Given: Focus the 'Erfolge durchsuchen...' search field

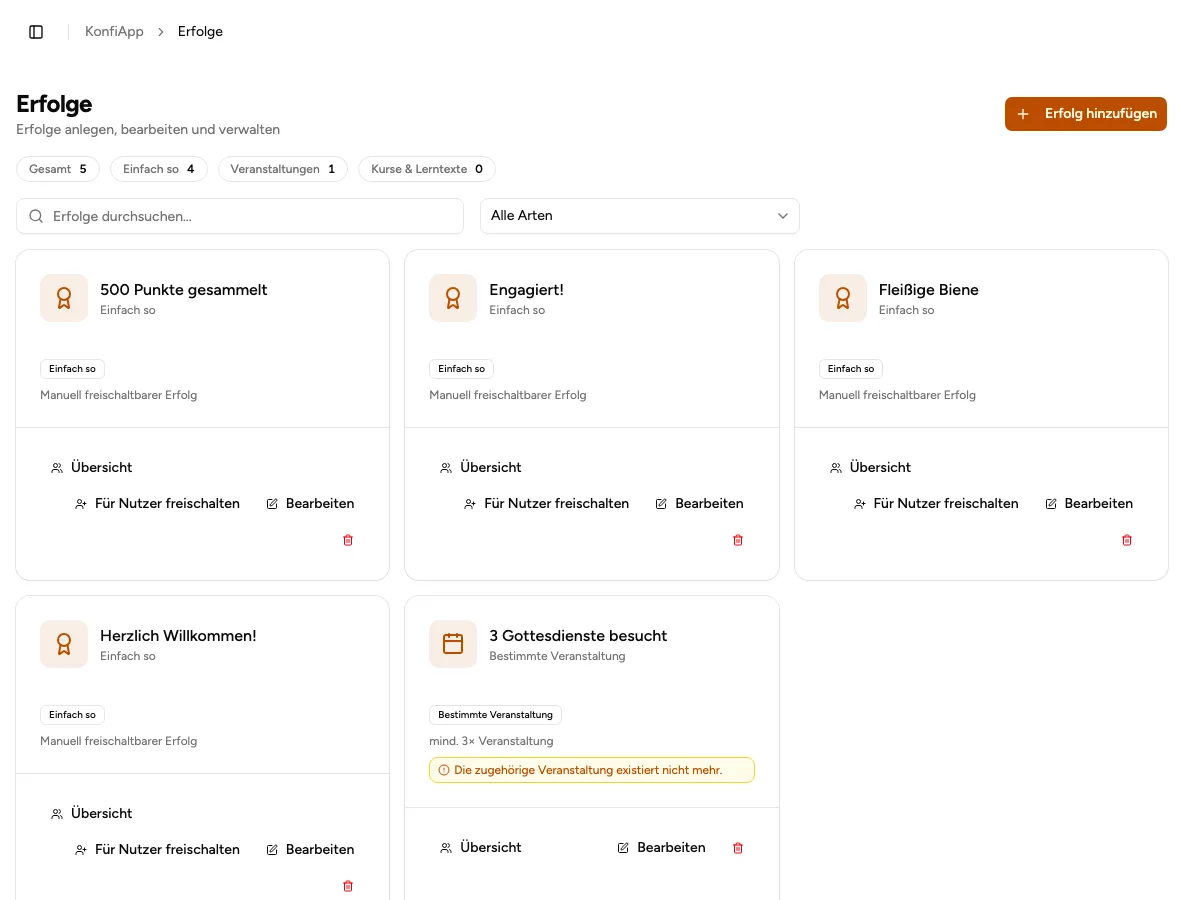Looking at the screenshot, I should [239, 216].
